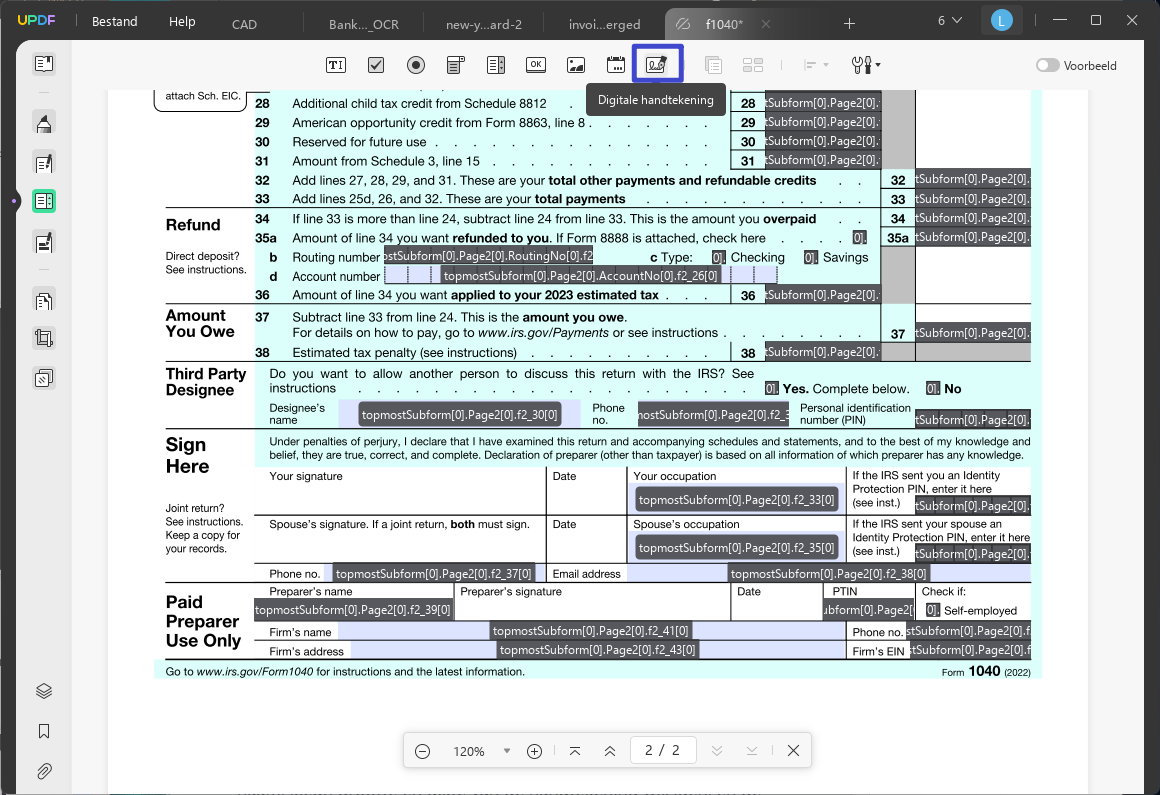The width and height of the screenshot is (1160, 795).
Task: Switch to the CAD tab
Action: 244,24
